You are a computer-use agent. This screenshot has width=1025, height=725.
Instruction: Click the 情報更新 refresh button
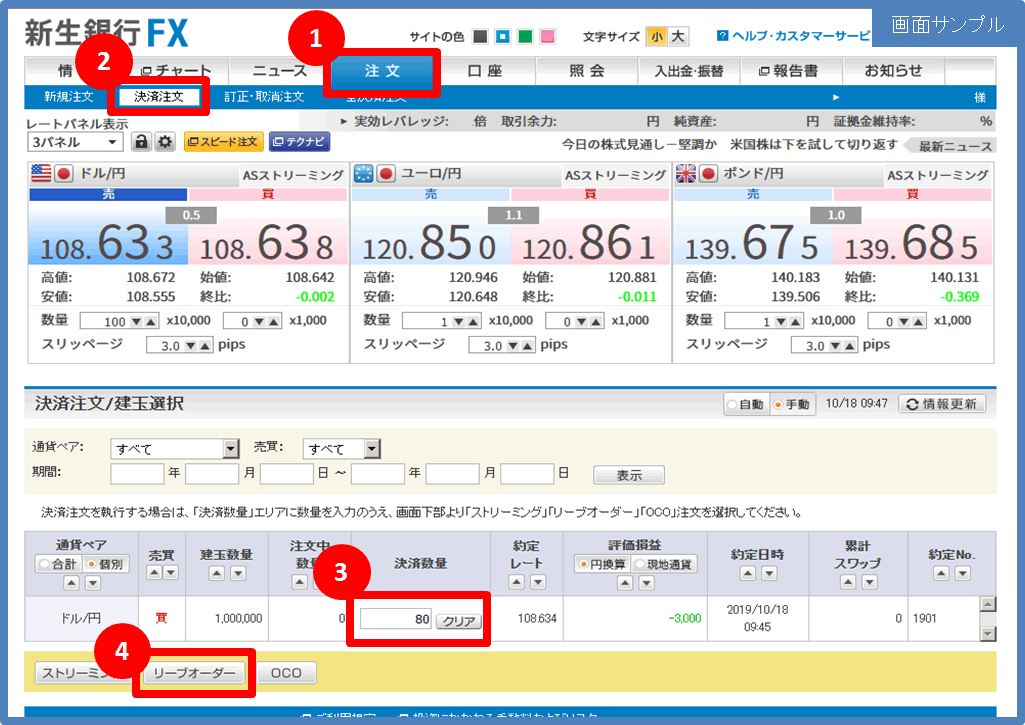(x=943, y=404)
